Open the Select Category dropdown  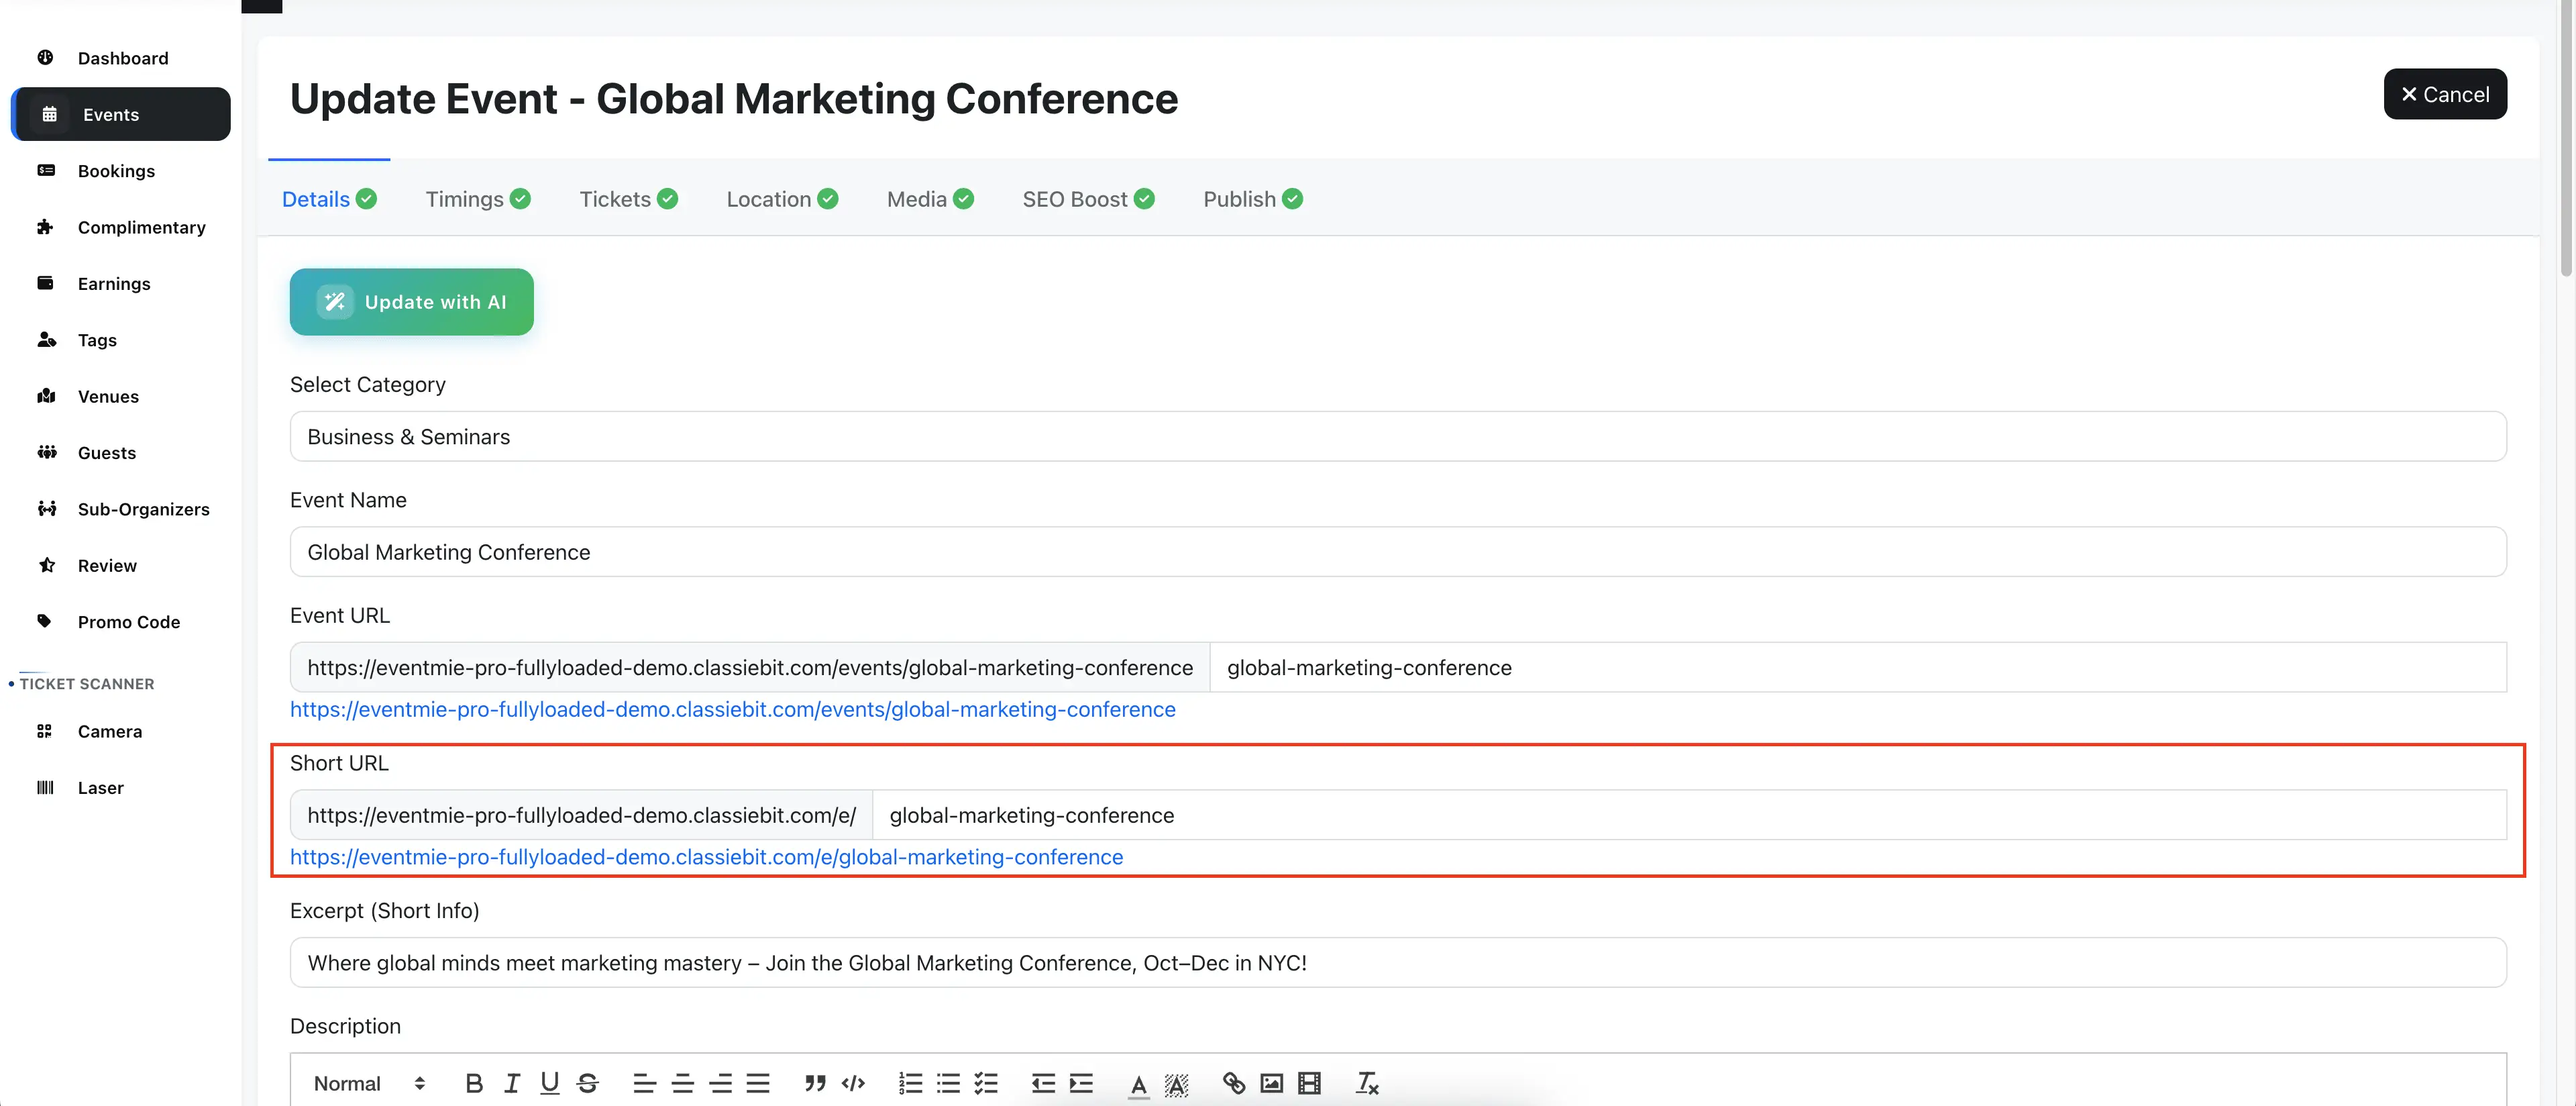[1397, 437]
